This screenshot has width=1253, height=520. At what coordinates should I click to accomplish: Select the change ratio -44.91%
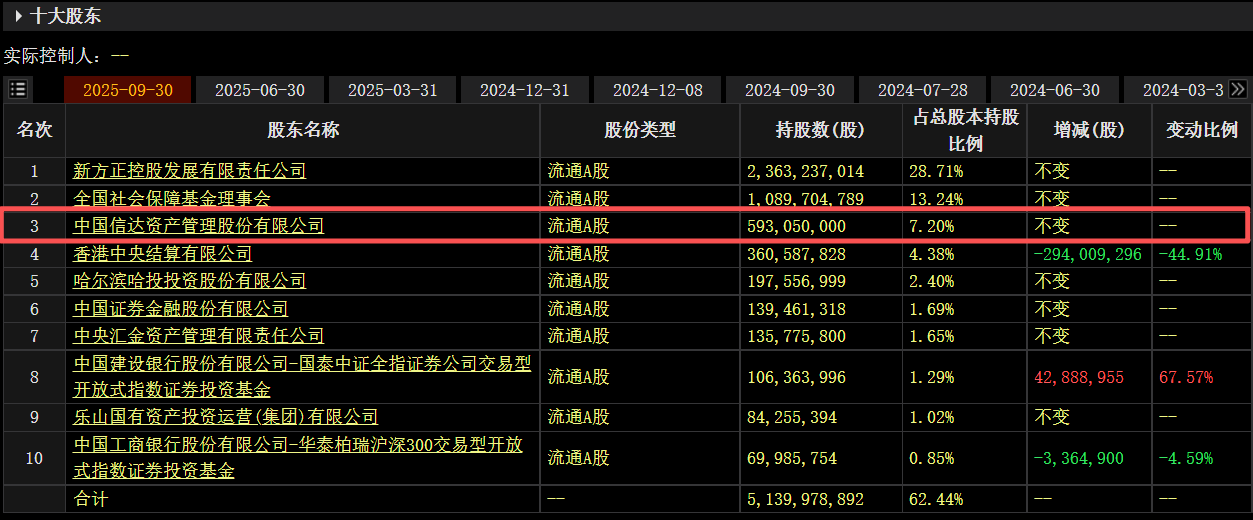click(1190, 254)
